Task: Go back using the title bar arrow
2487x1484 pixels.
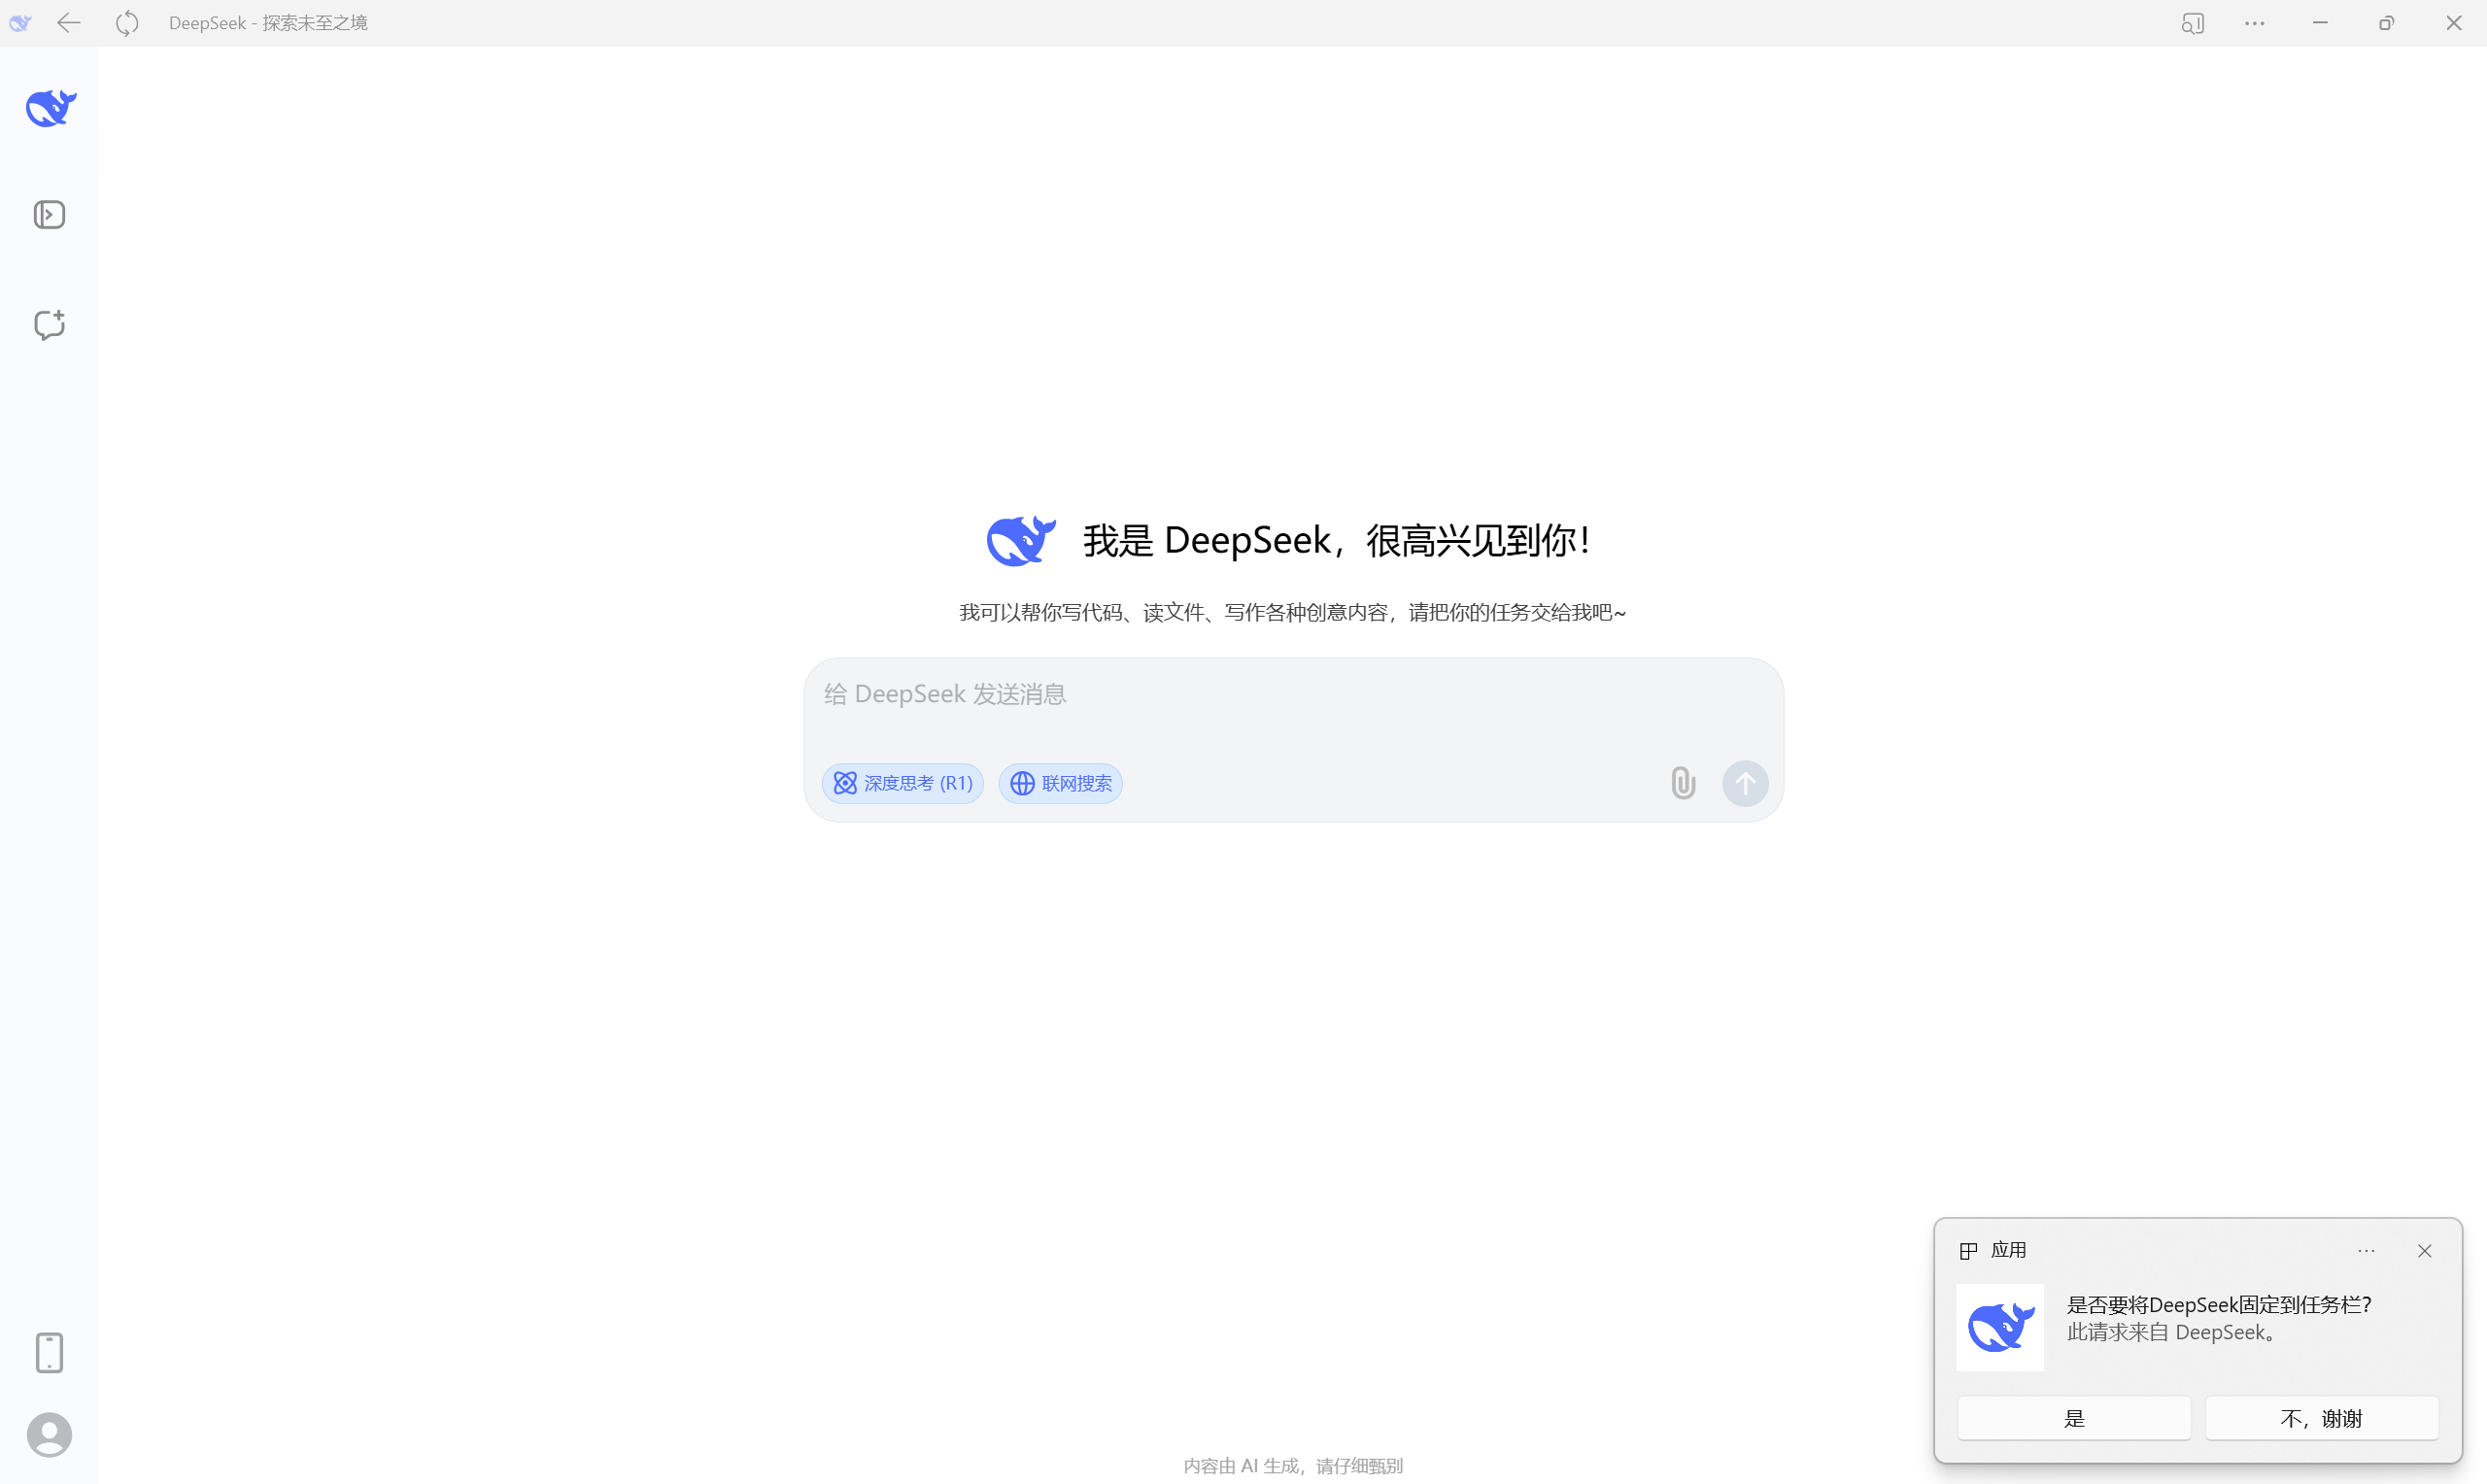Action: 69,22
